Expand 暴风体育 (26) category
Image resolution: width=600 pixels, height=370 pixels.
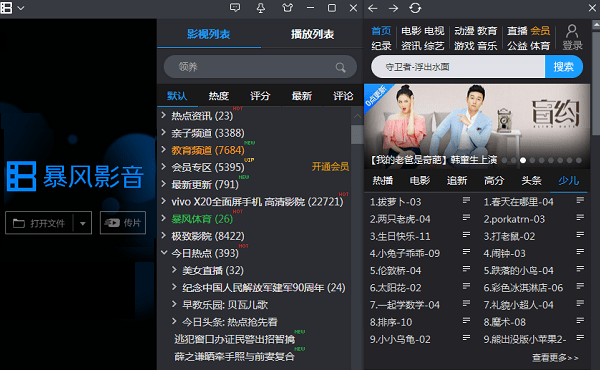(x=163, y=218)
